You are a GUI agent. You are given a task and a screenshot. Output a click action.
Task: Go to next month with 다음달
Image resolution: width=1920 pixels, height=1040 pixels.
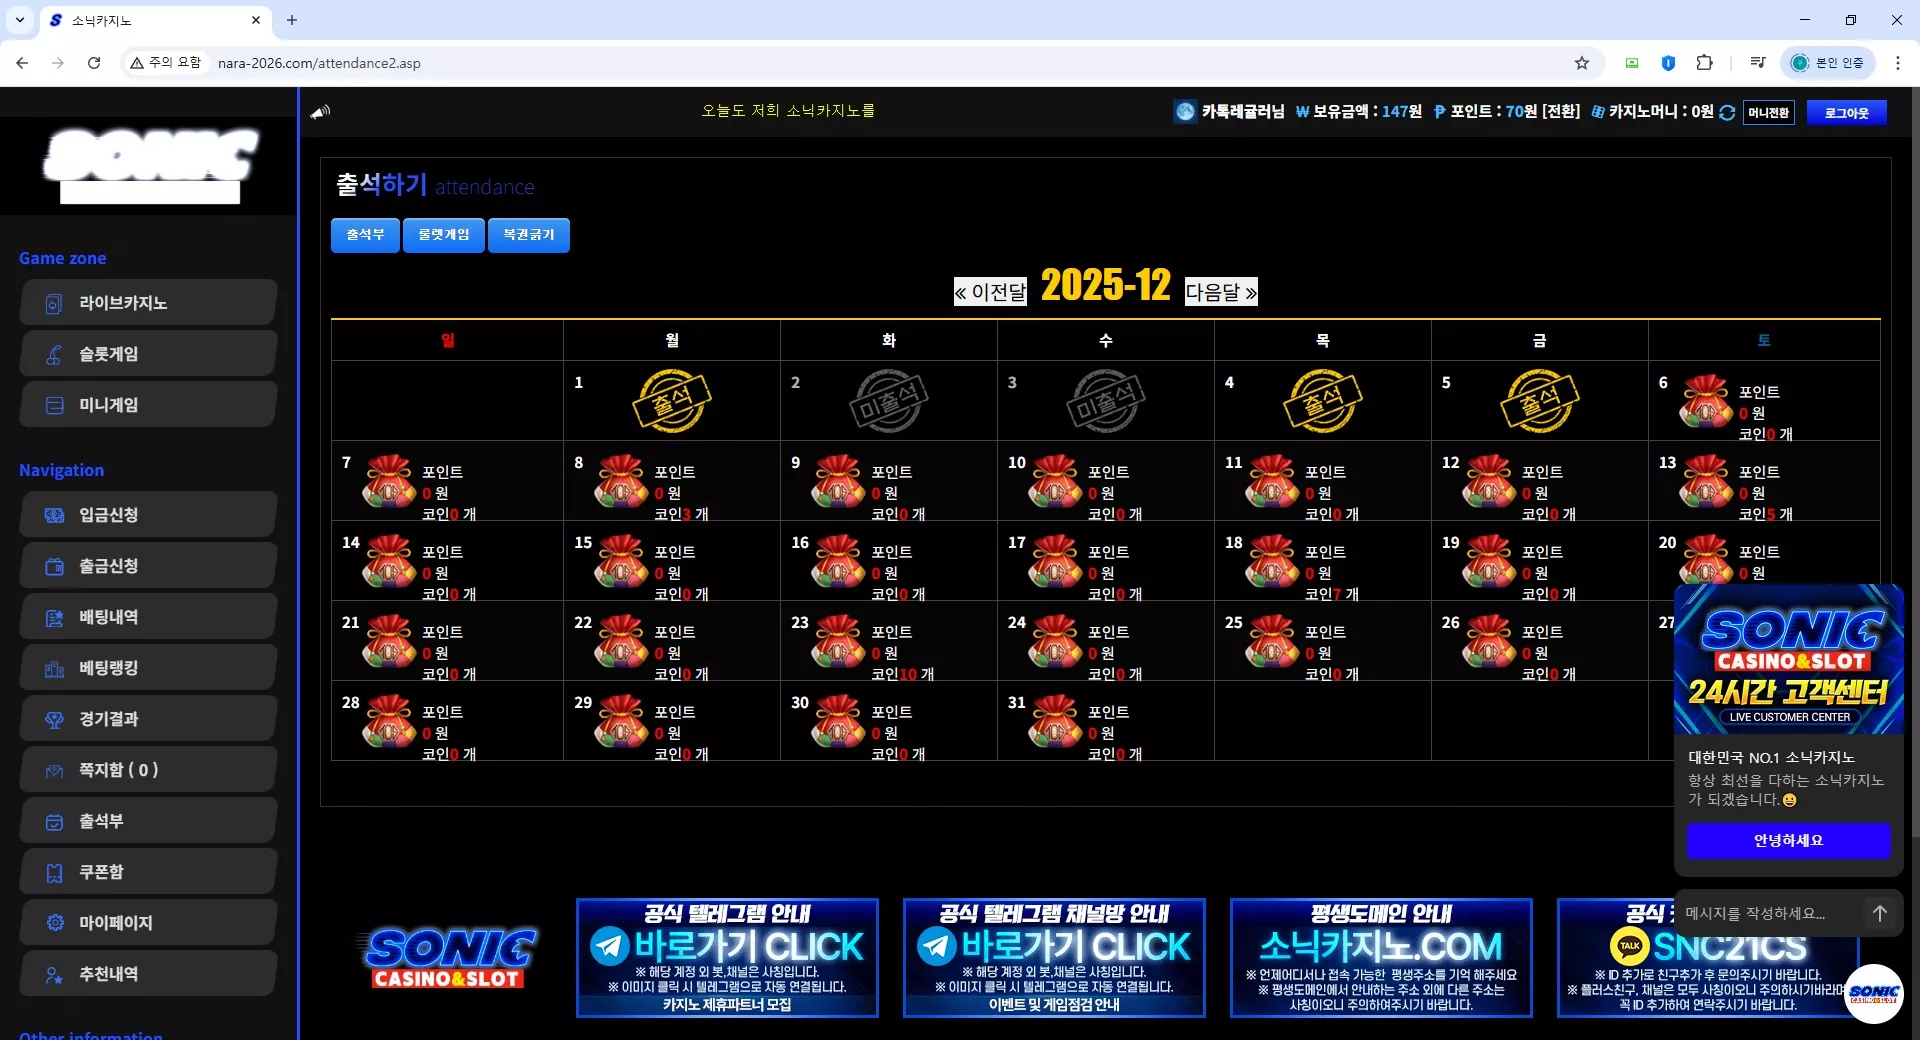1221,292
